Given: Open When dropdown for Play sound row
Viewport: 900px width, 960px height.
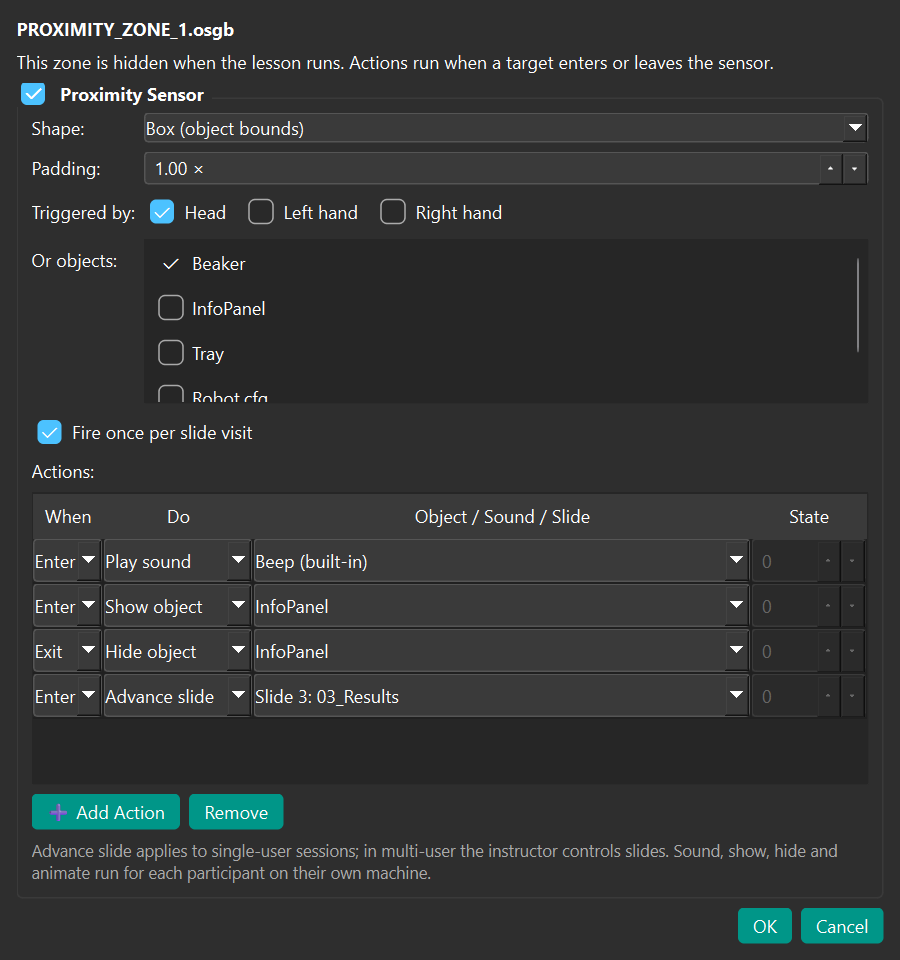Looking at the screenshot, I should pyautogui.click(x=67, y=561).
